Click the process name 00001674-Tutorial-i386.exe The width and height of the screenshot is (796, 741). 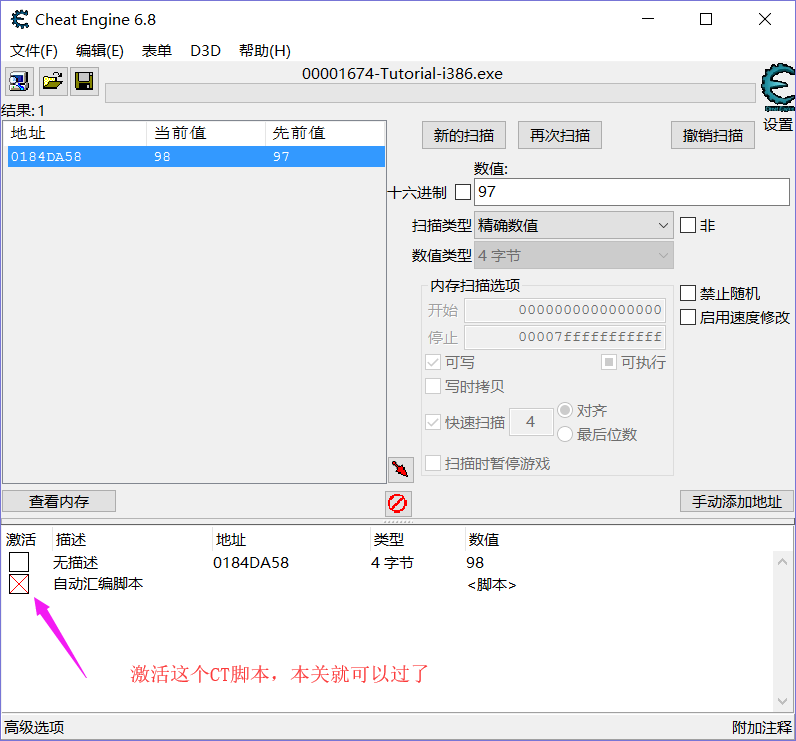tap(402, 74)
